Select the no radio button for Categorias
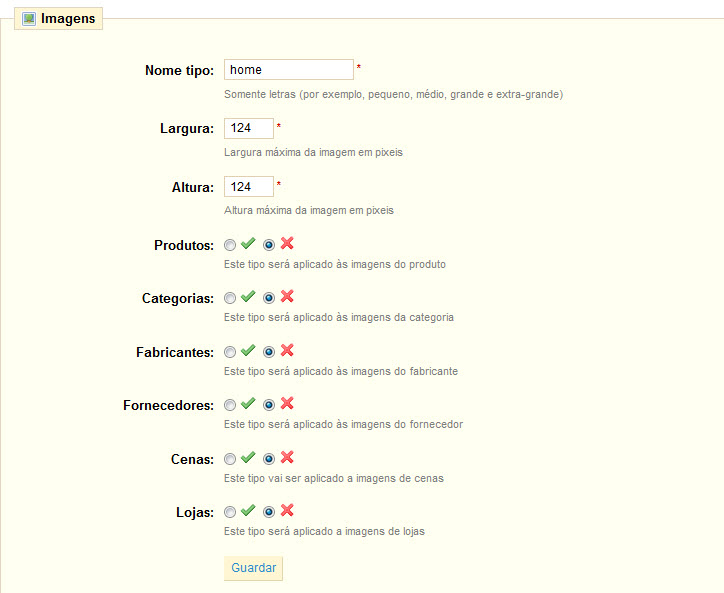Viewport: 724px width, 593px height. pyautogui.click(x=269, y=298)
